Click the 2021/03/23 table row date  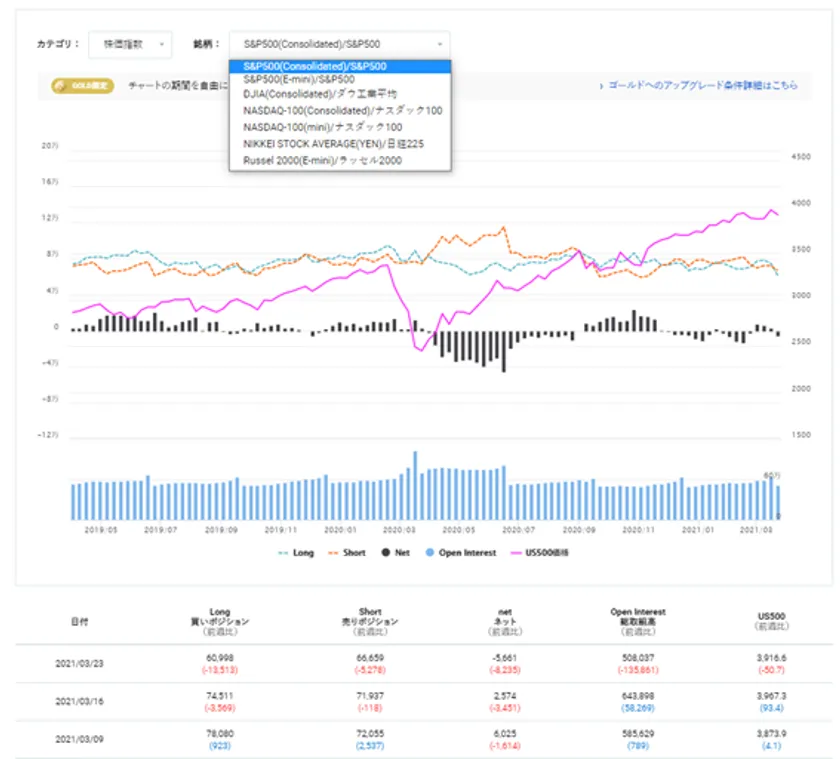click(80, 662)
